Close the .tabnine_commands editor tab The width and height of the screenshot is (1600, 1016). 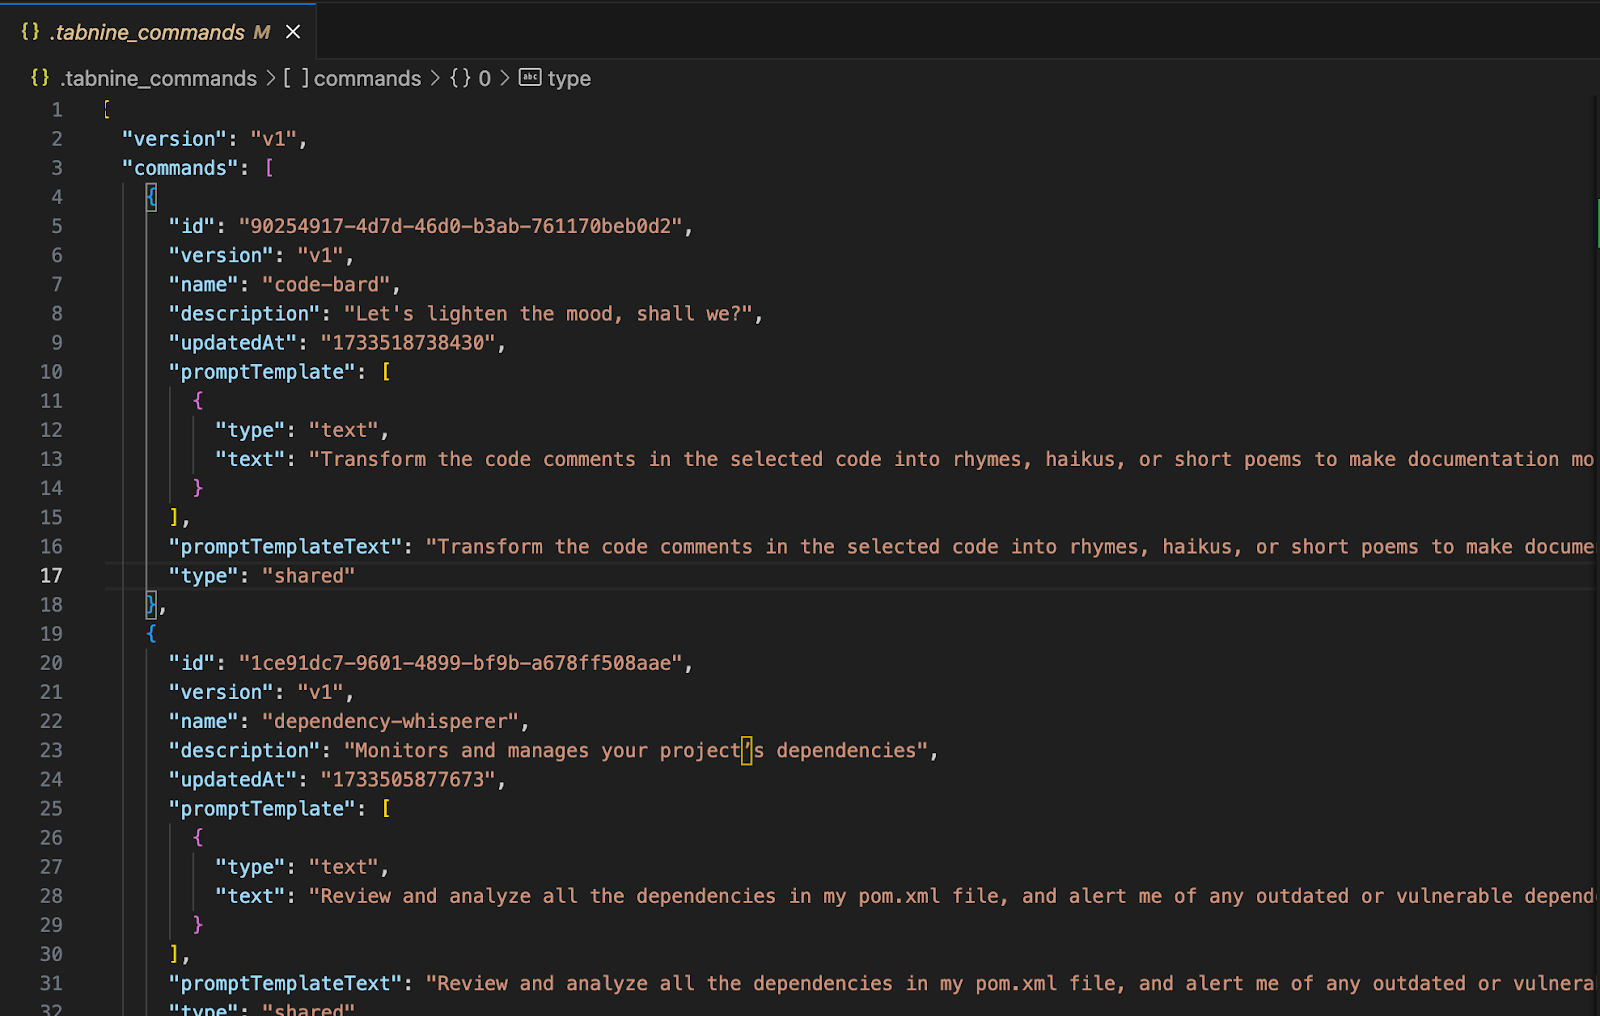pyautogui.click(x=293, y=32)
